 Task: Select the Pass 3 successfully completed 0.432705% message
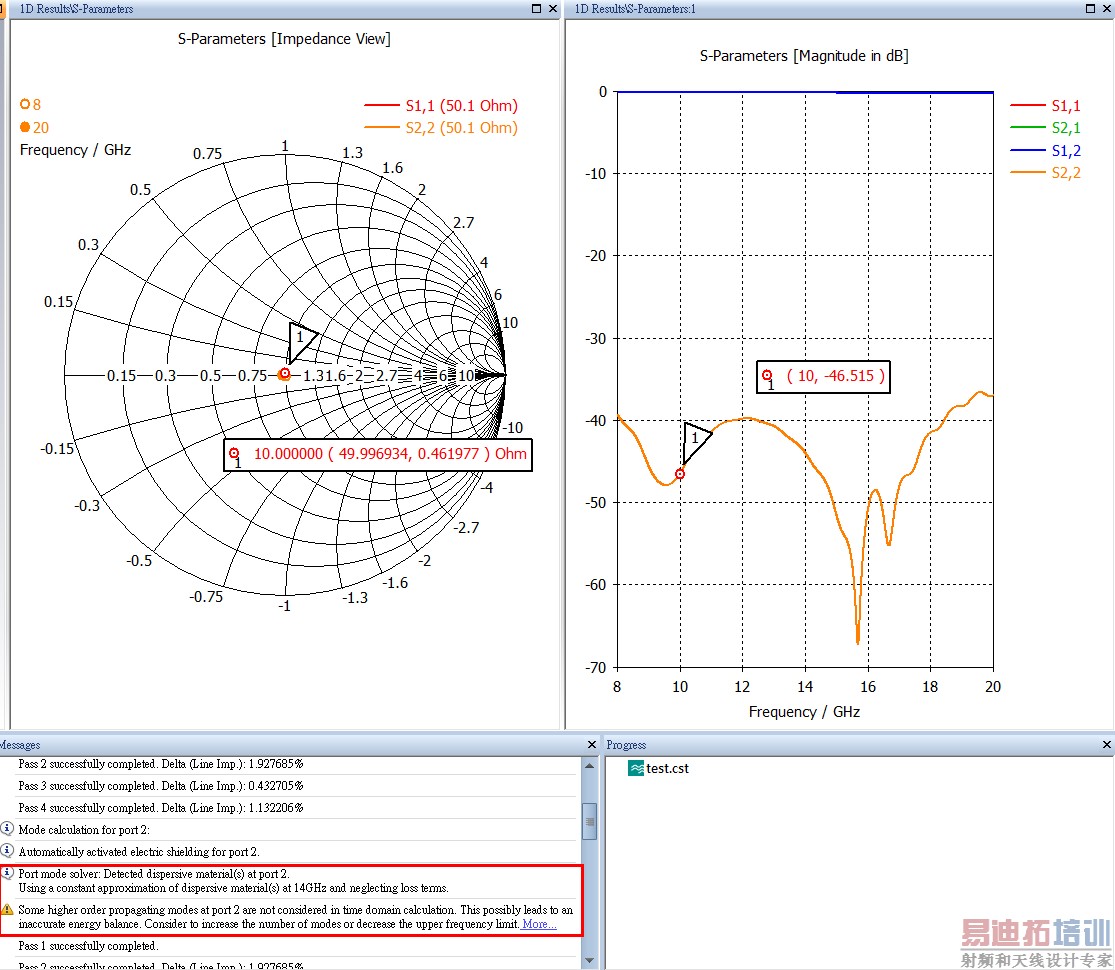coord(161,786)
